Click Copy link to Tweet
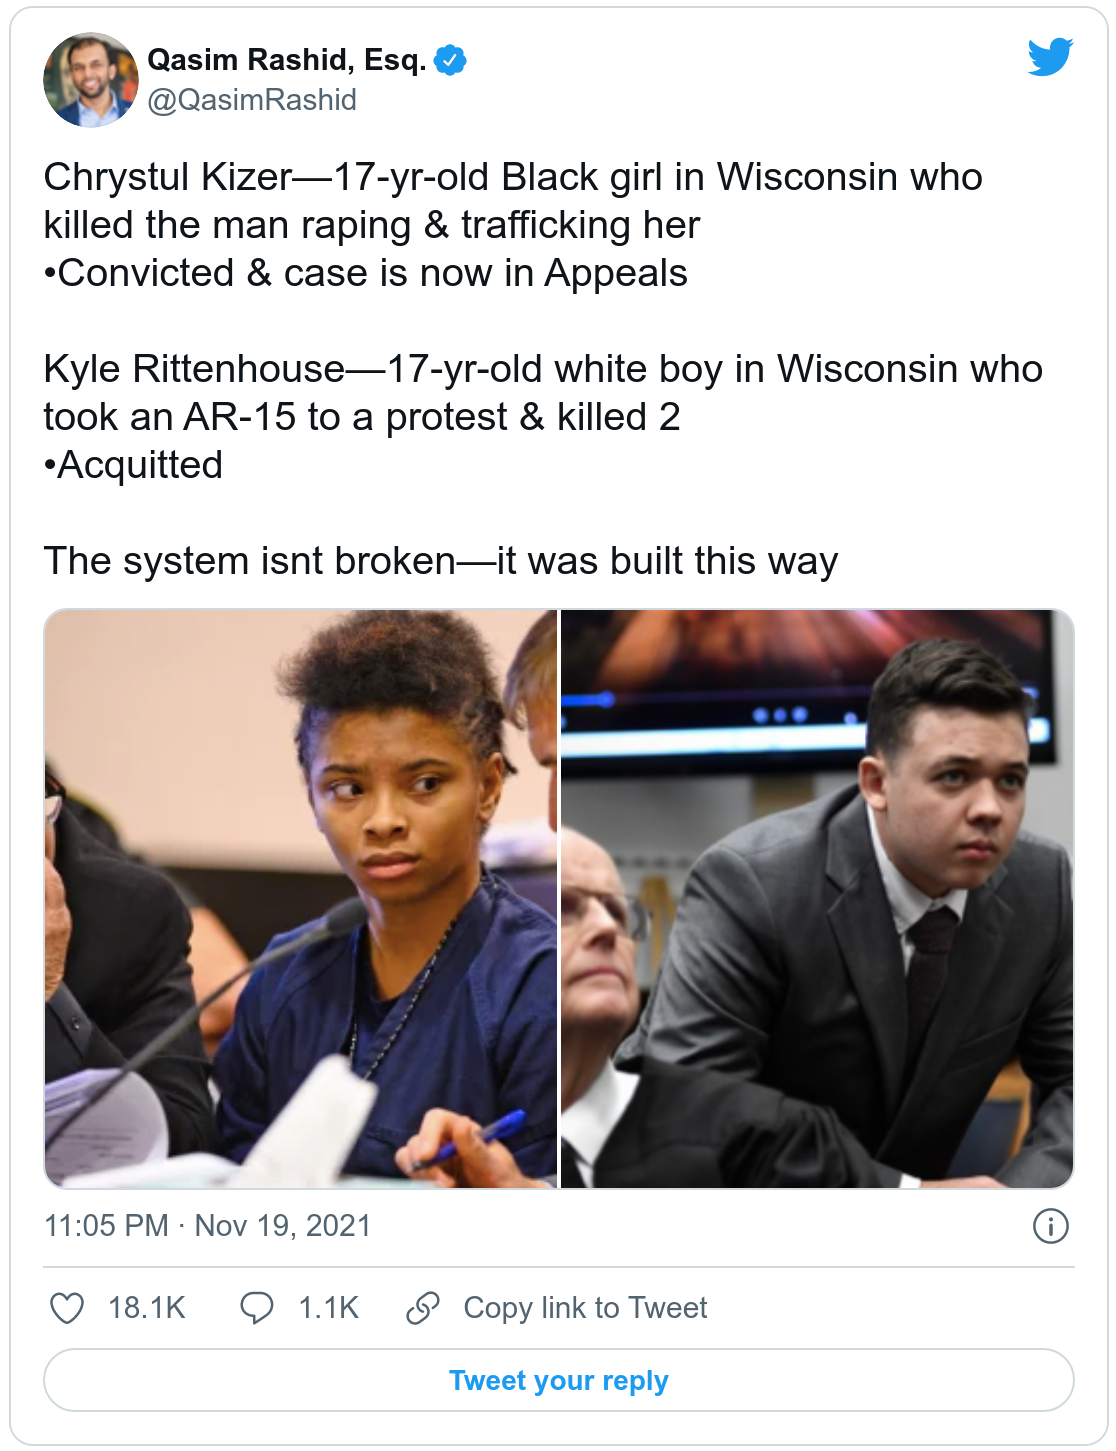This screenshot has height=1451, width=1116. click(x=585, y=1308)
